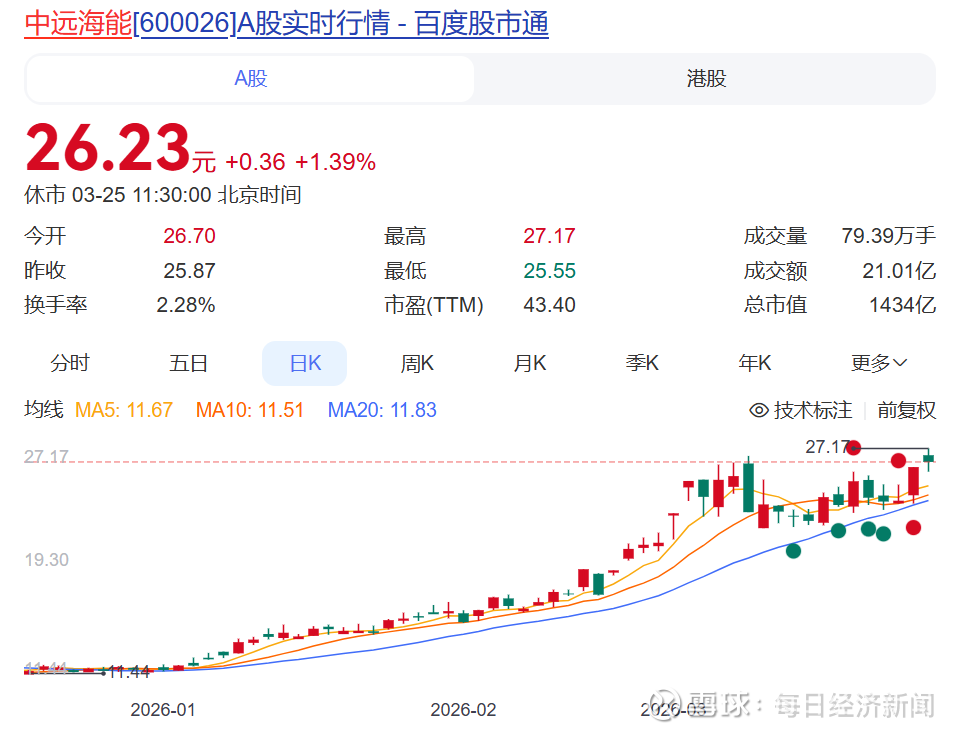Click the 市盈(TTM) value 43.40

pos(549,305)
